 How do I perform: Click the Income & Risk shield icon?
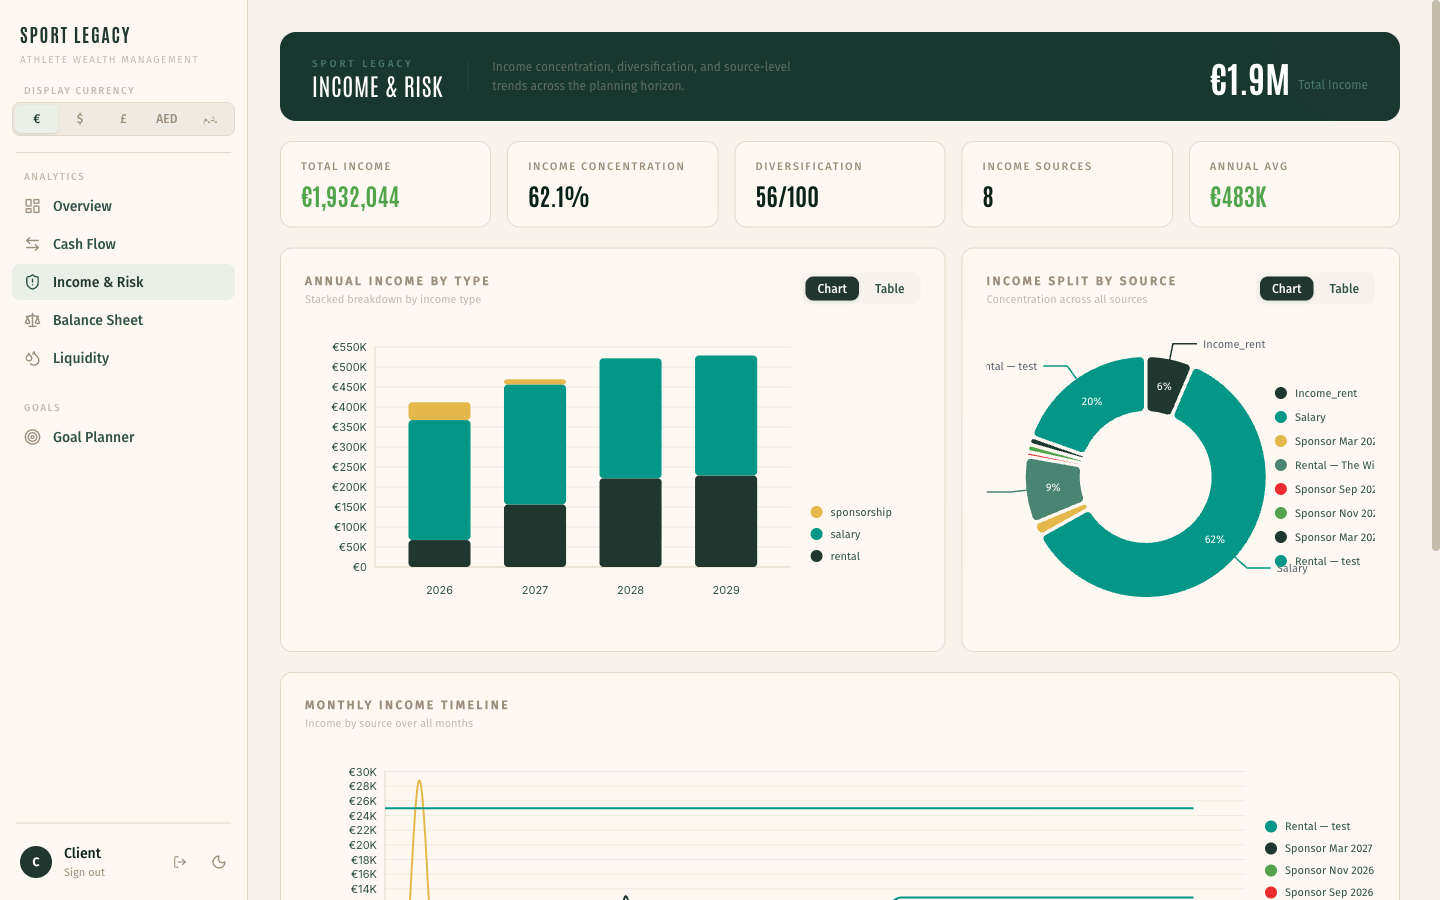[31, 281]
